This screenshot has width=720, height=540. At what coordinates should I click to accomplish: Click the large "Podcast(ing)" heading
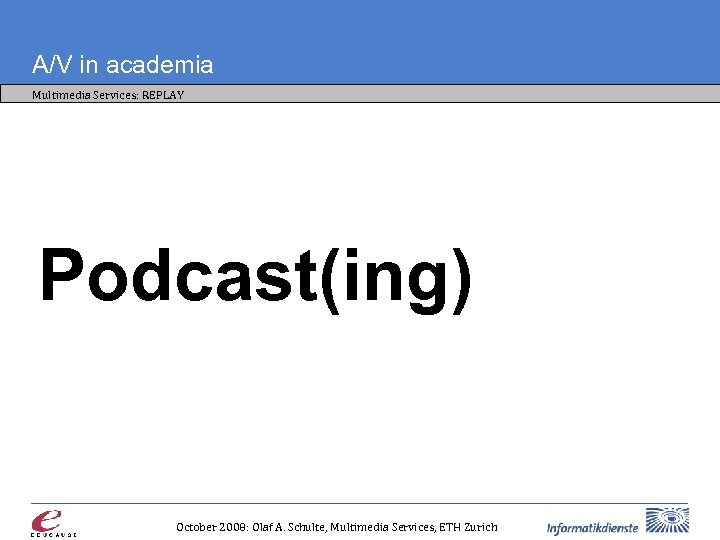256,280
